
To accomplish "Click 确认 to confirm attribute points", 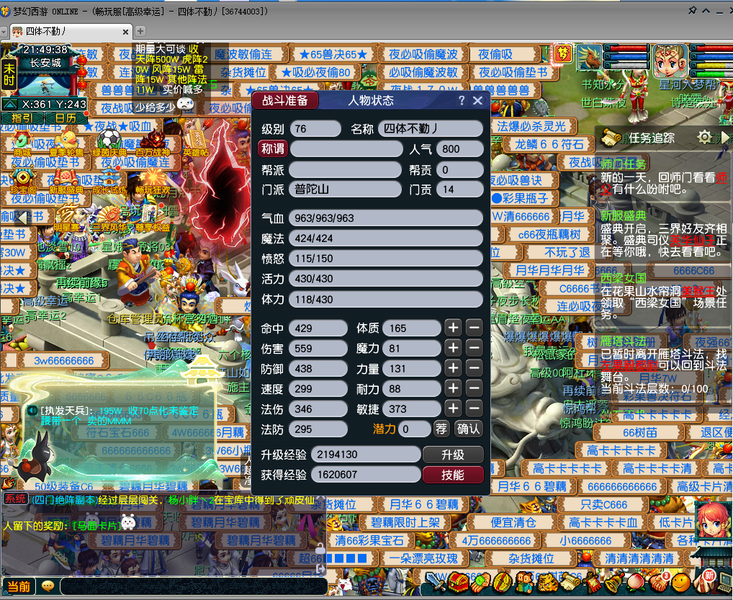I will tap(468, 429).
